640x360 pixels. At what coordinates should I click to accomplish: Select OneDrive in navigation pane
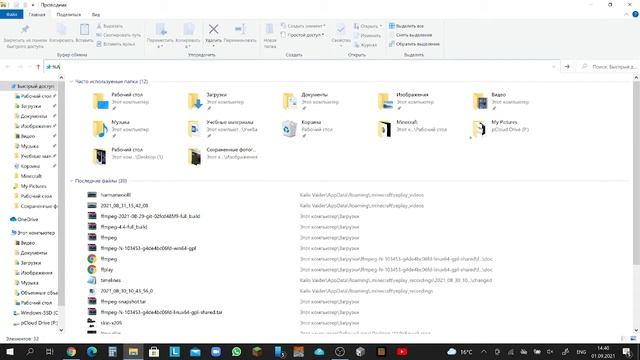point(28,219)
